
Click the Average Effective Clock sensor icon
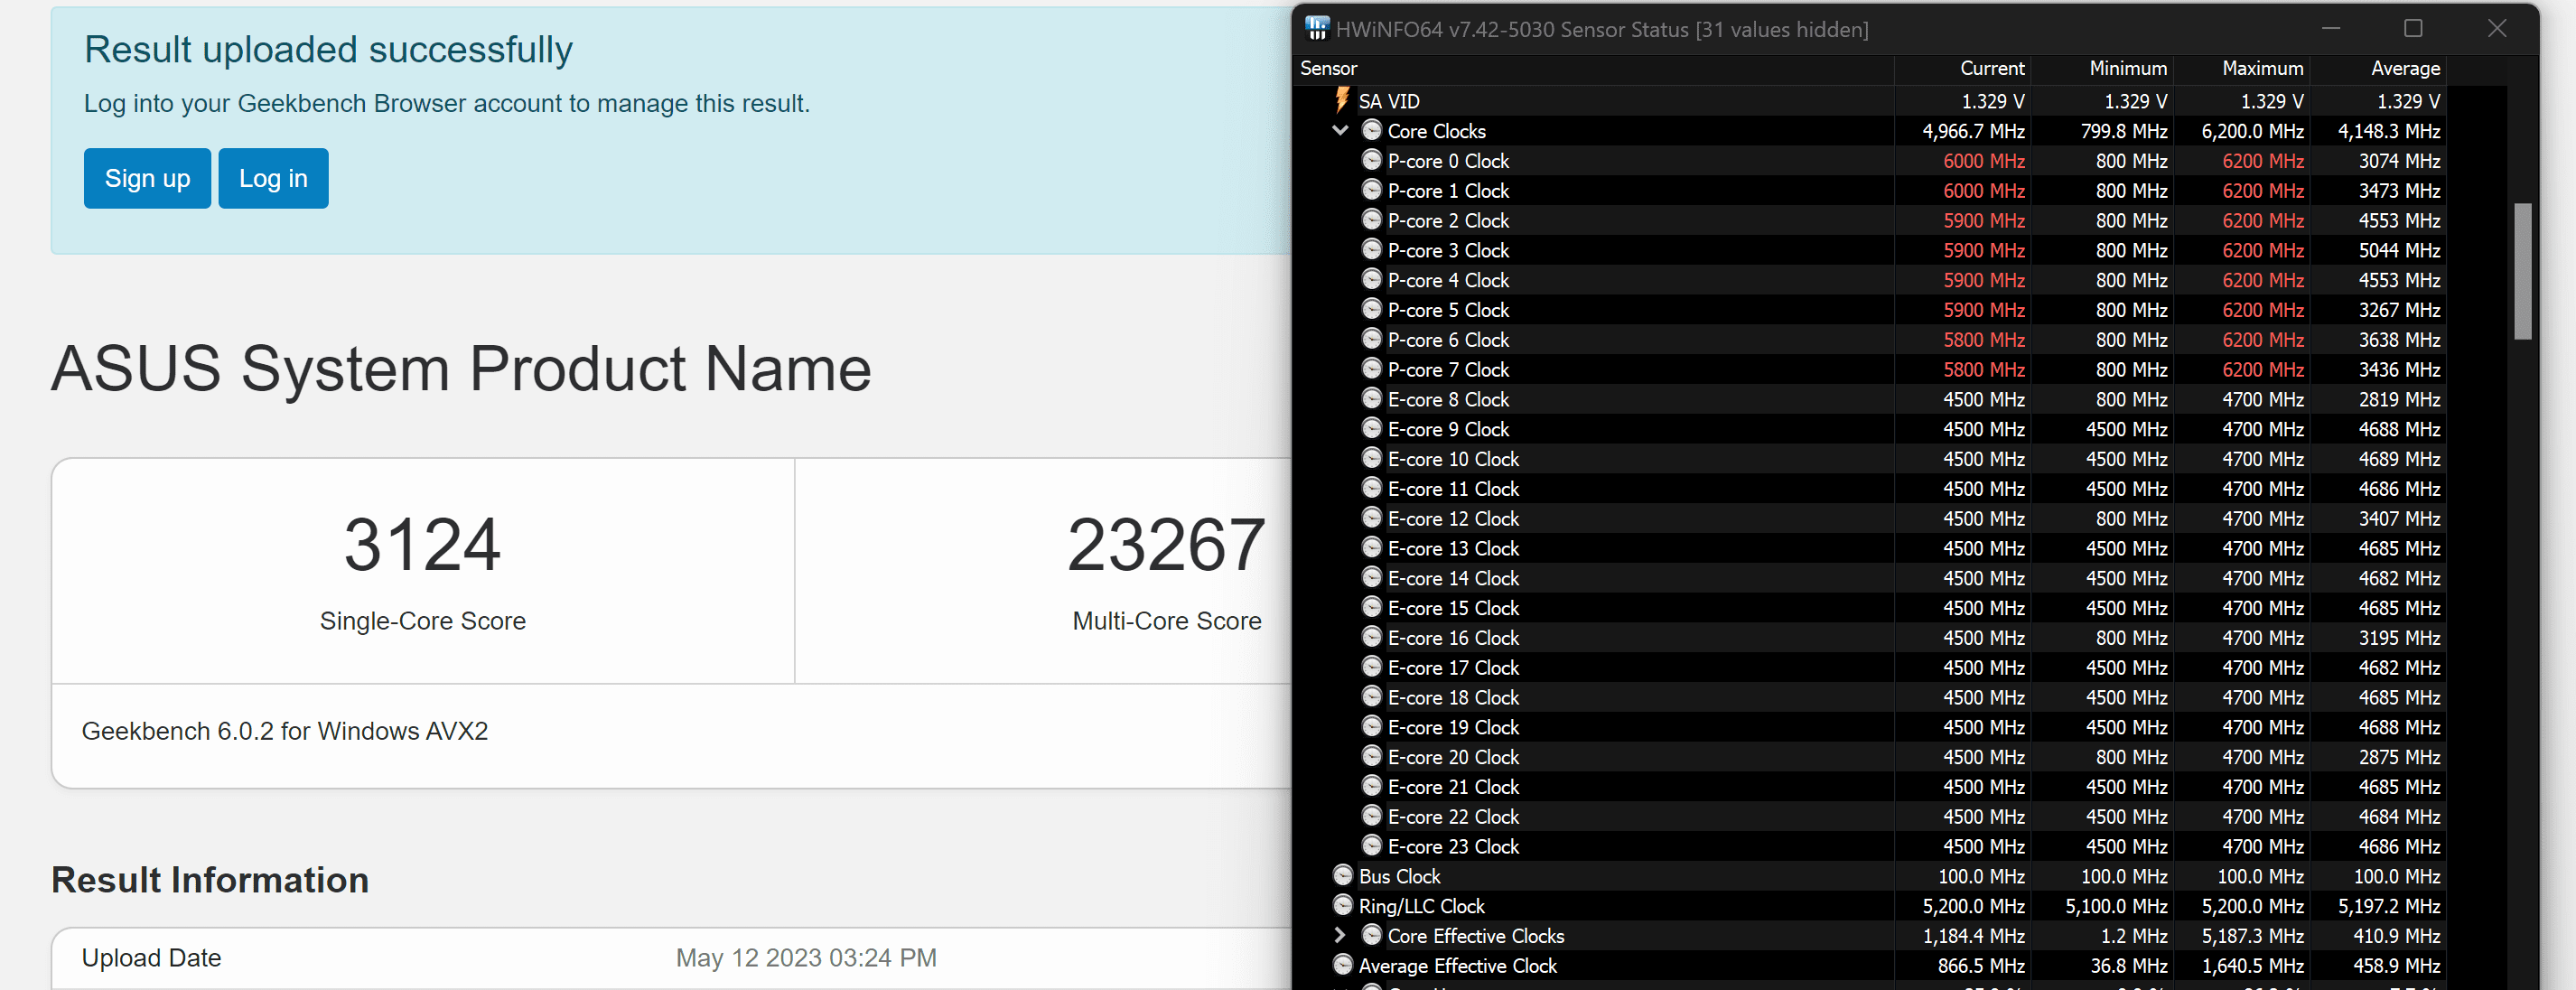1343,965
